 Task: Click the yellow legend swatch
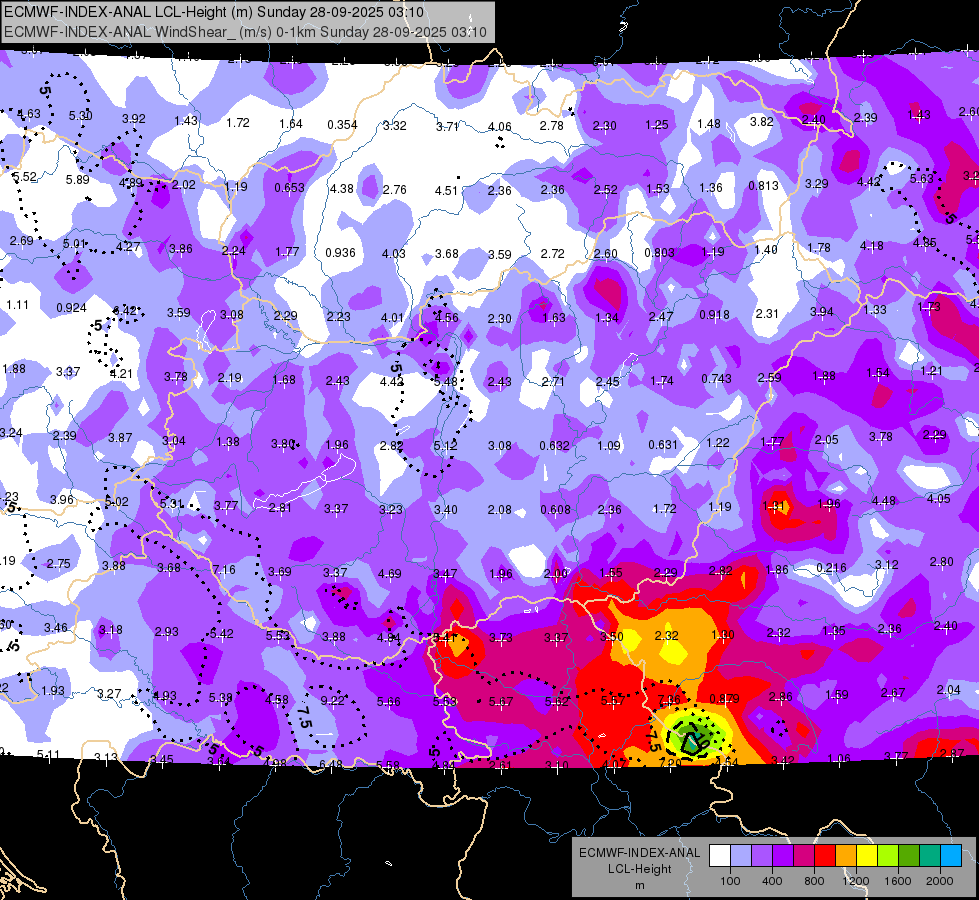click(x=867, y=856)
